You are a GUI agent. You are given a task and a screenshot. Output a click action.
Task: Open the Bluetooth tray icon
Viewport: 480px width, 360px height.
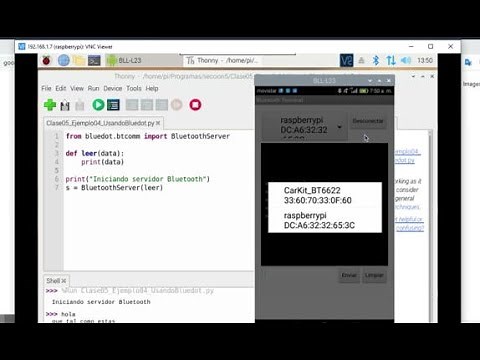[376, 60]
